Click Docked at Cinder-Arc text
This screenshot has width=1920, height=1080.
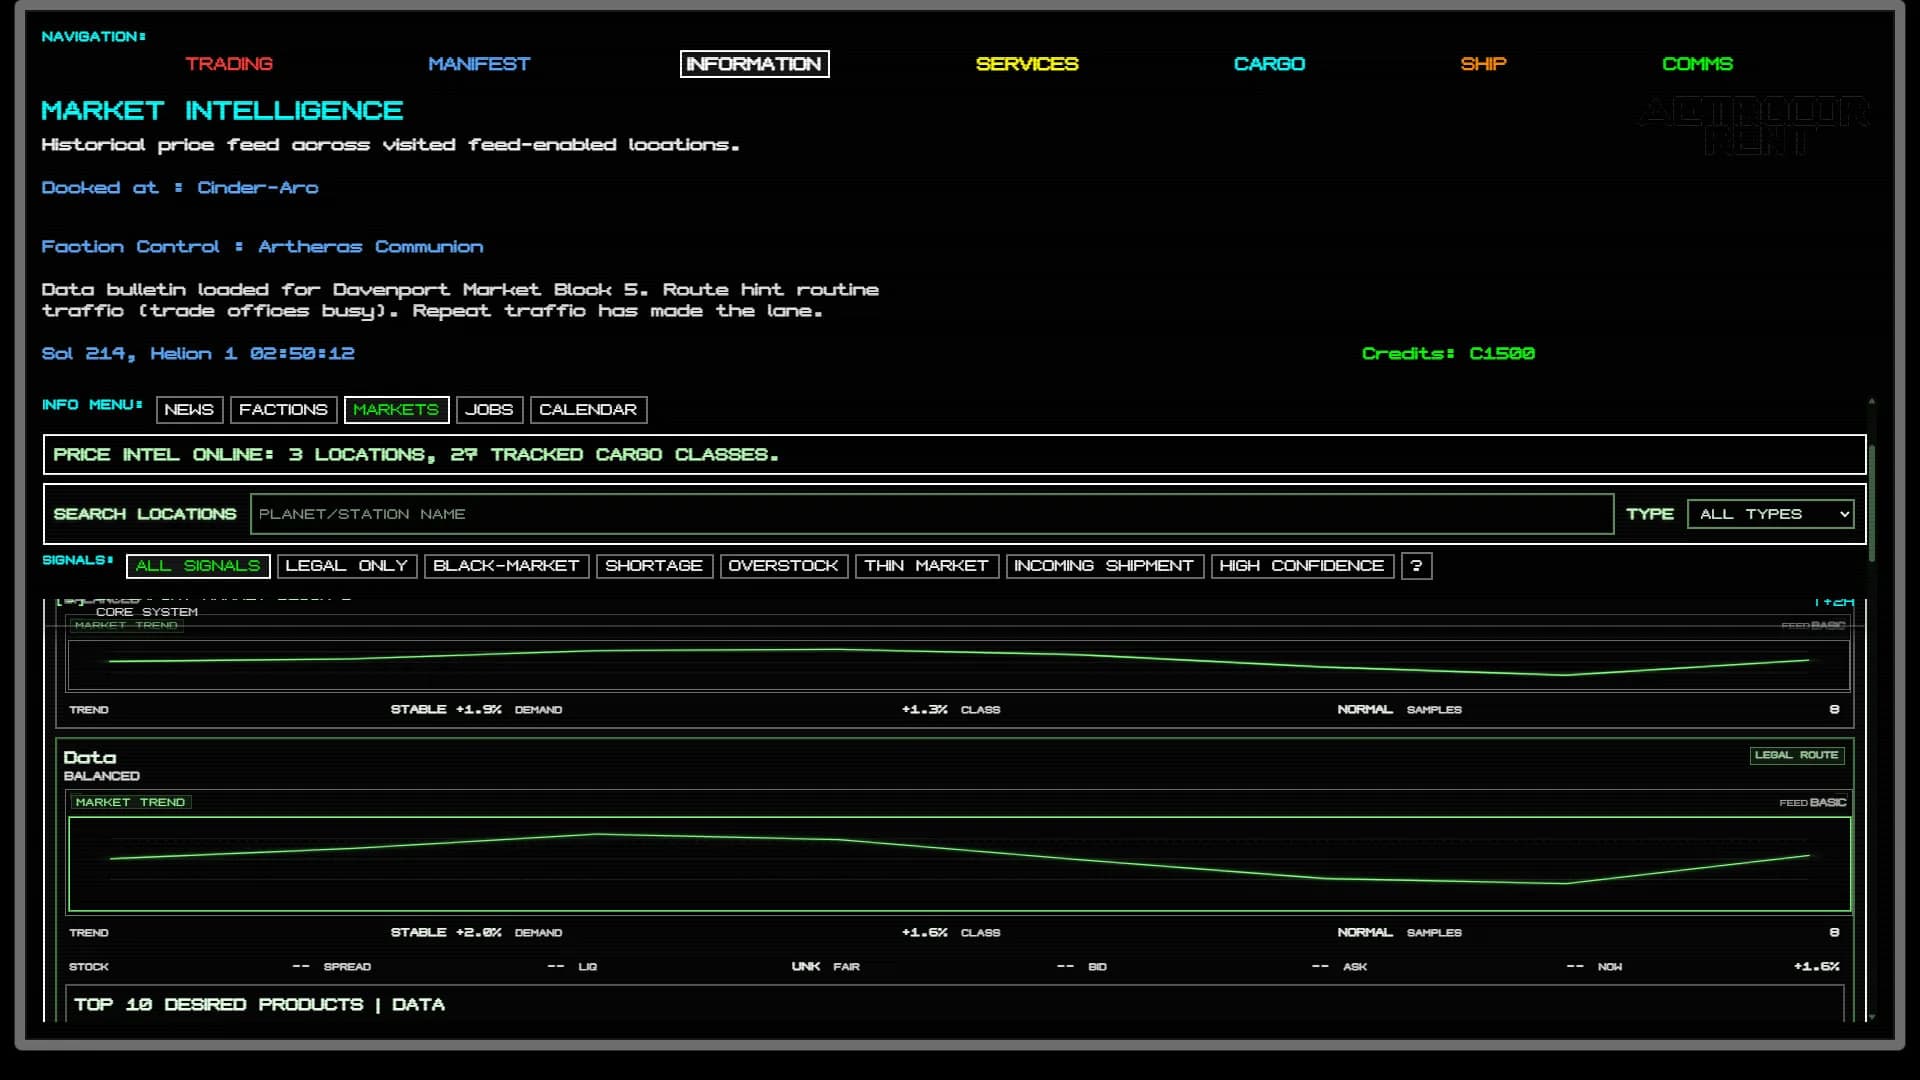tap(180, 188)
